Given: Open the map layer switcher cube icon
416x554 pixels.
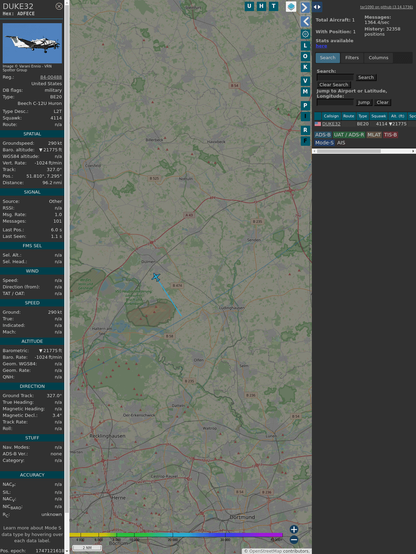Looking at the screenshot, I should click(291, 6).
